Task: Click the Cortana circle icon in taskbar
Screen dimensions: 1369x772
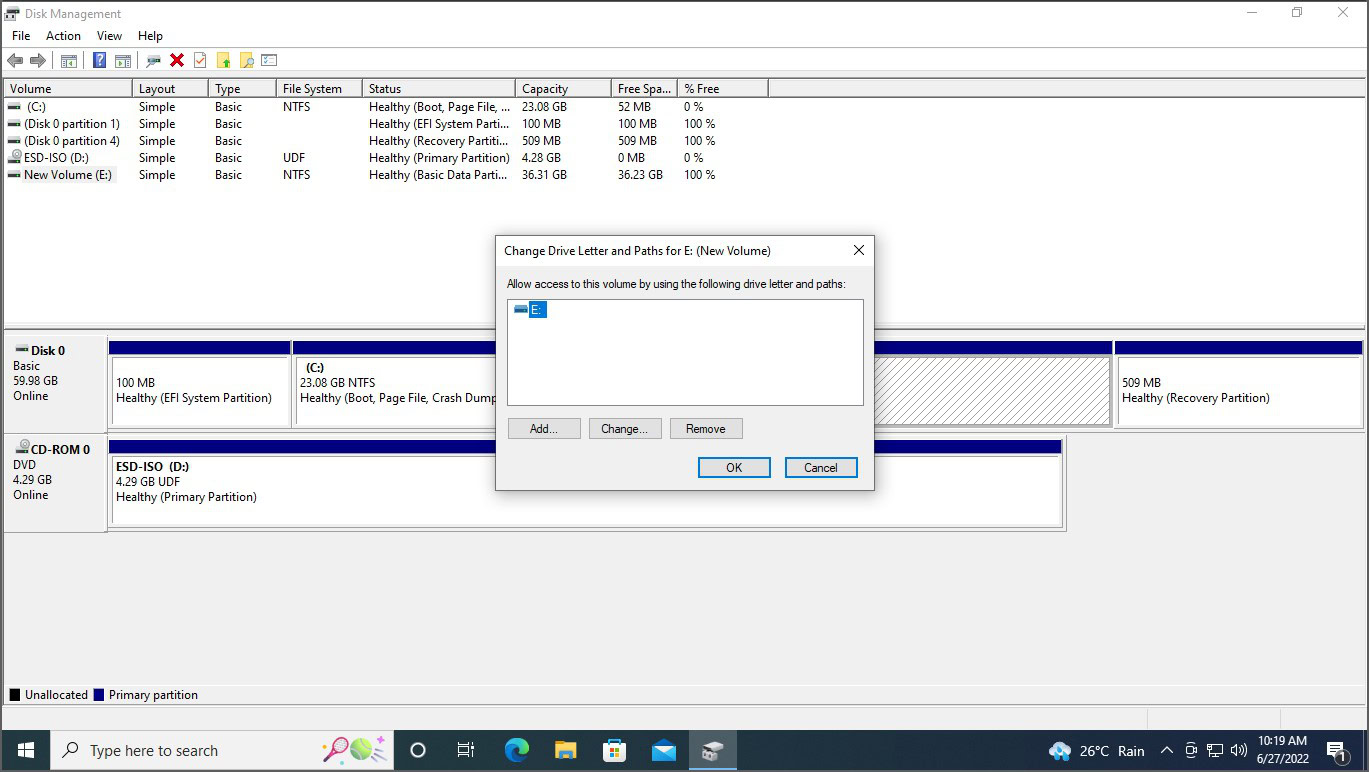Action: click(418, 750)
